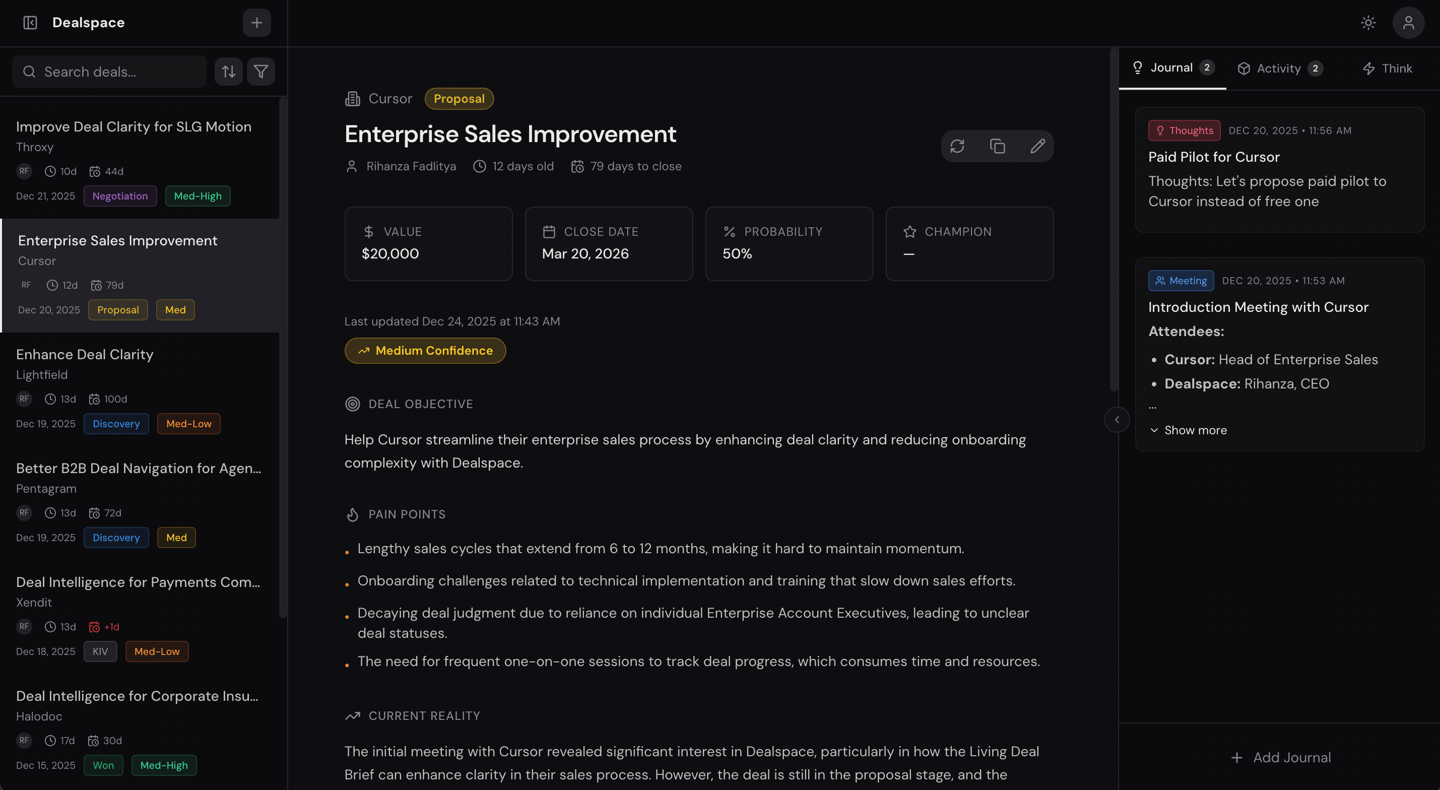Select the Journal tab

(x=1172, y=68)
